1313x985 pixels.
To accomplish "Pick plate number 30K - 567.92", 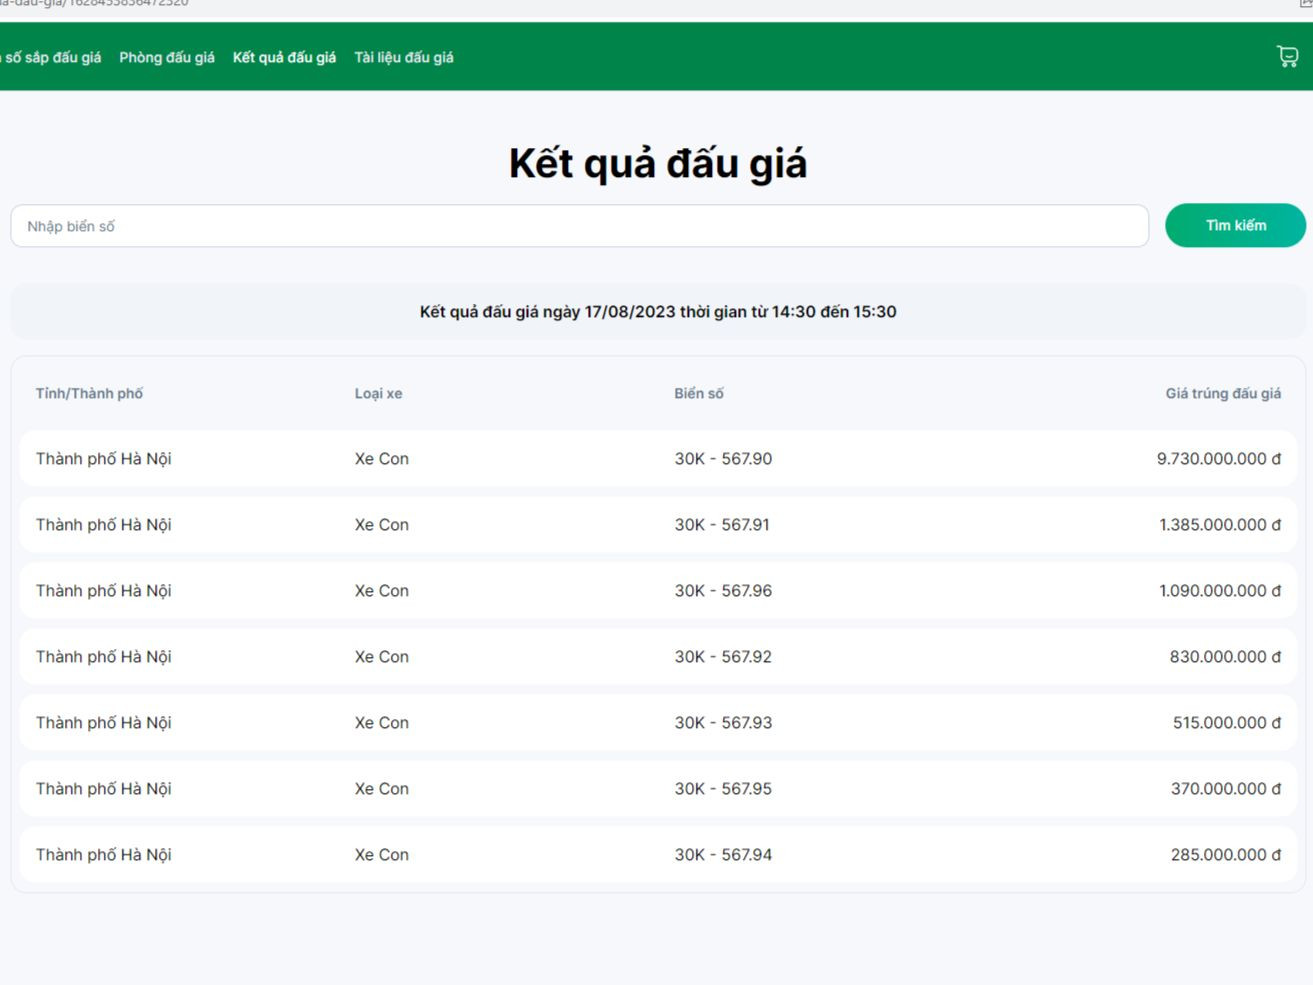I will coord(723,657).
